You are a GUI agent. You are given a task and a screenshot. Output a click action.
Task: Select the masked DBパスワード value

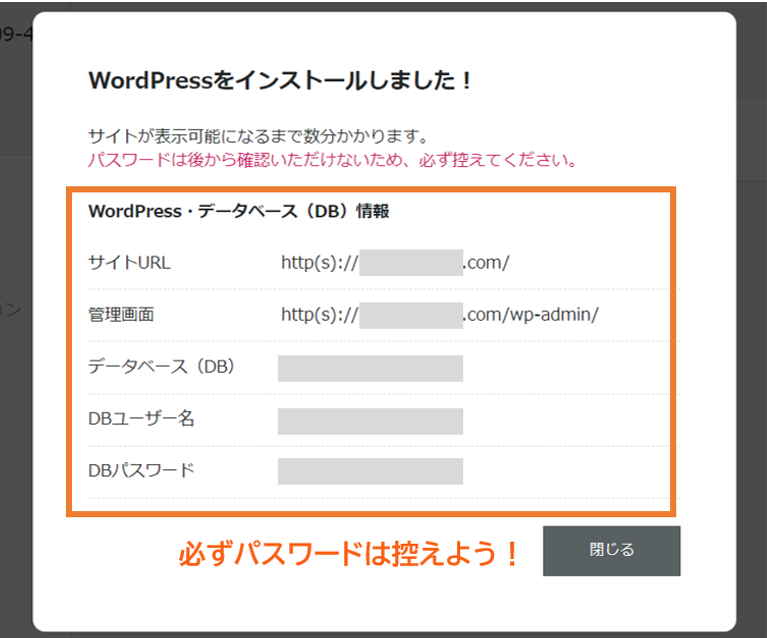click(370, 471)
